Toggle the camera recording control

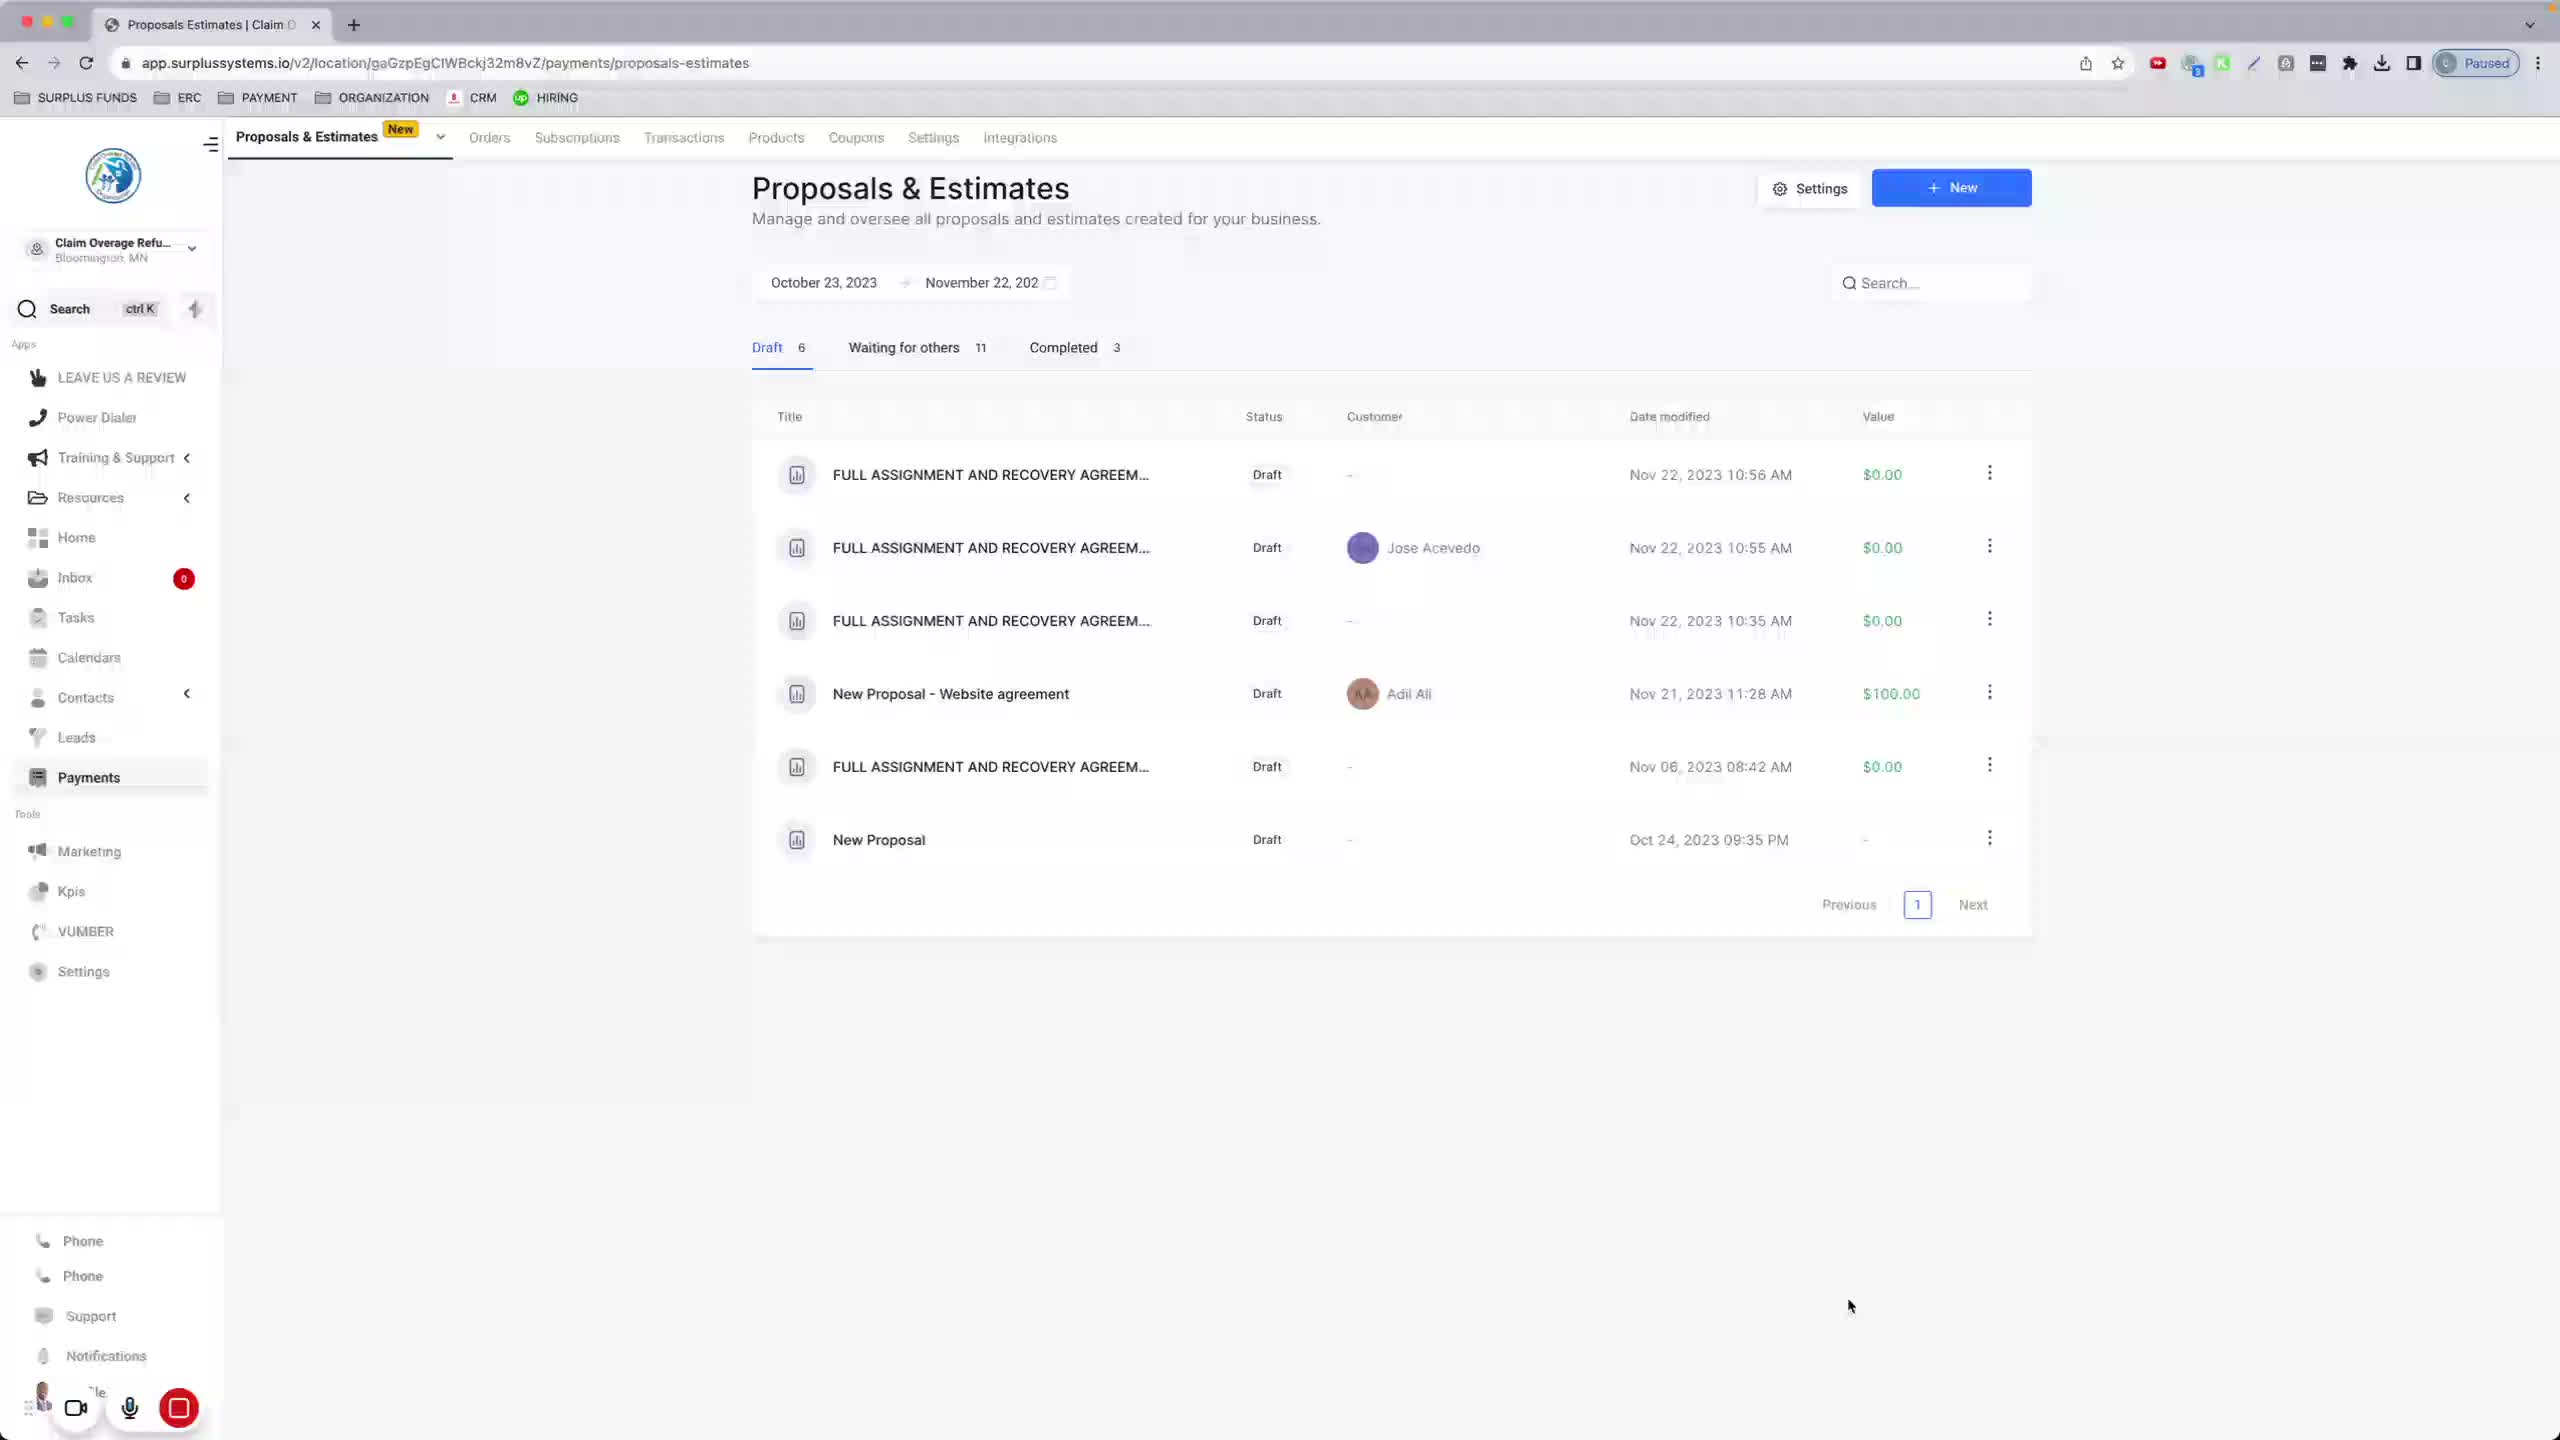point(76,1408)
